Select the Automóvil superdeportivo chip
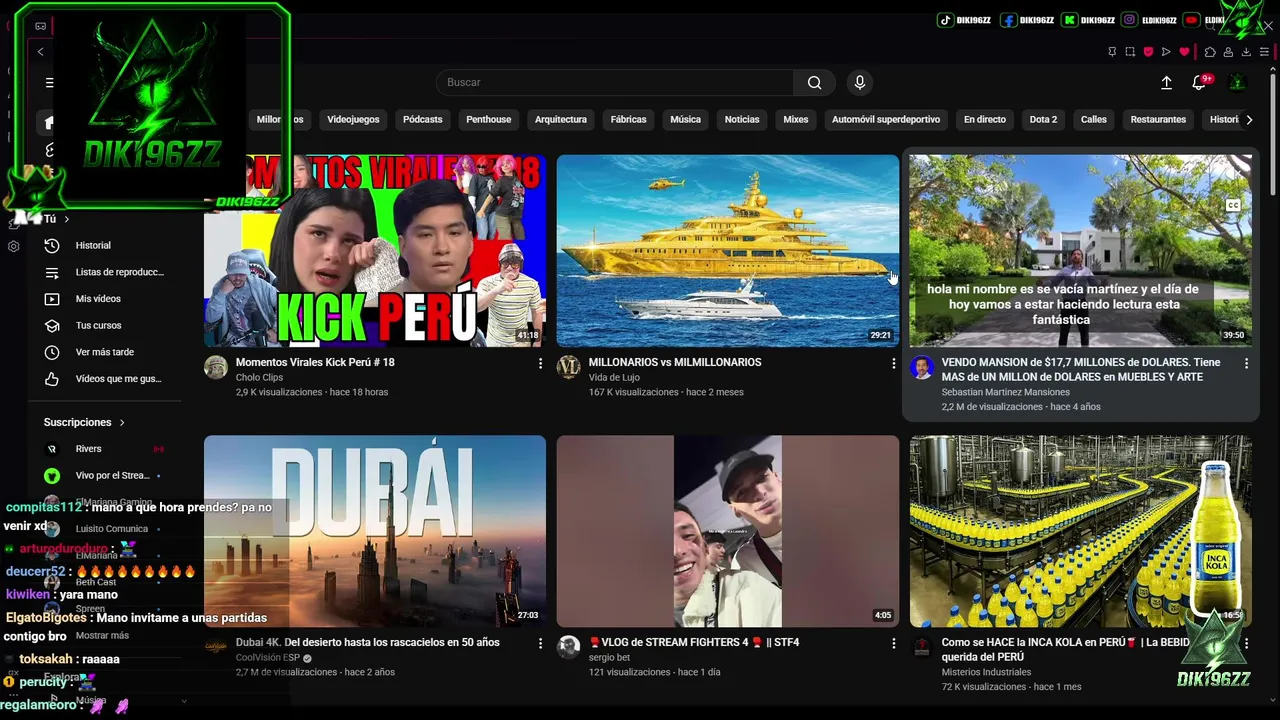 point(886,120)
